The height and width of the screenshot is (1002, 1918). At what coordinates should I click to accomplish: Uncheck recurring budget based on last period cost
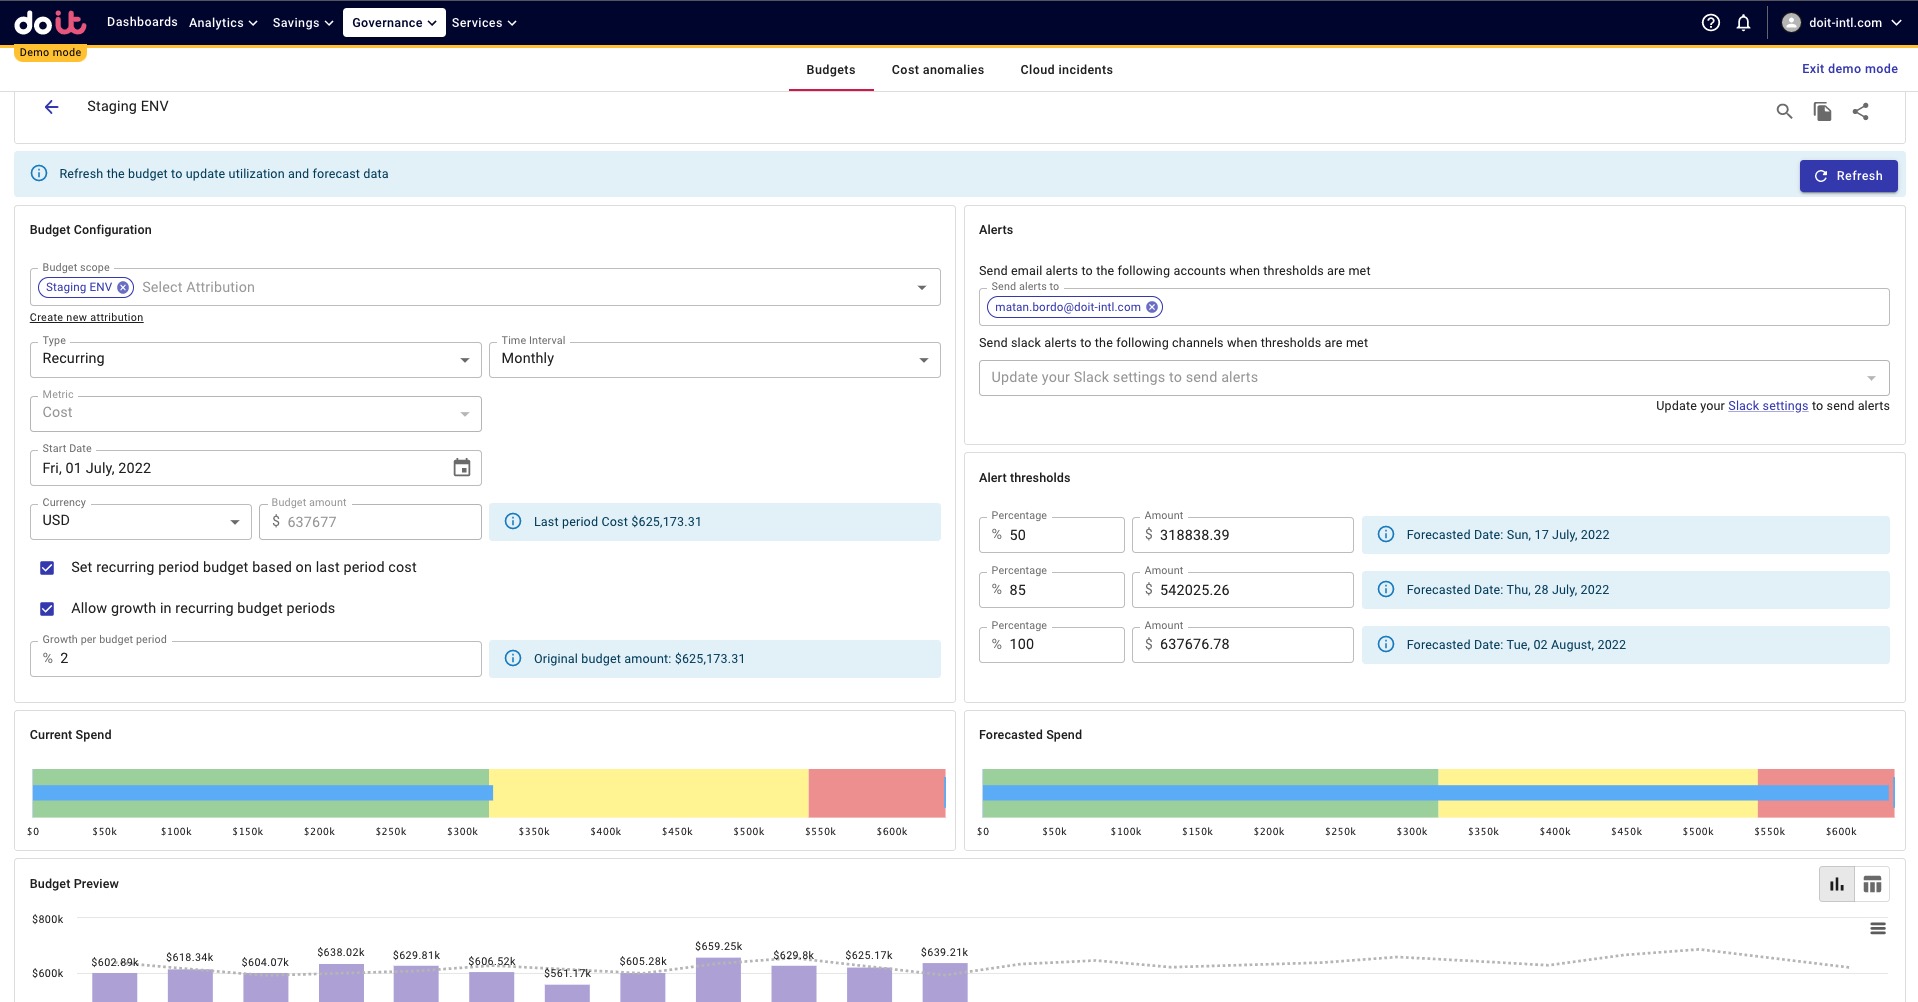tap(47, 567)
